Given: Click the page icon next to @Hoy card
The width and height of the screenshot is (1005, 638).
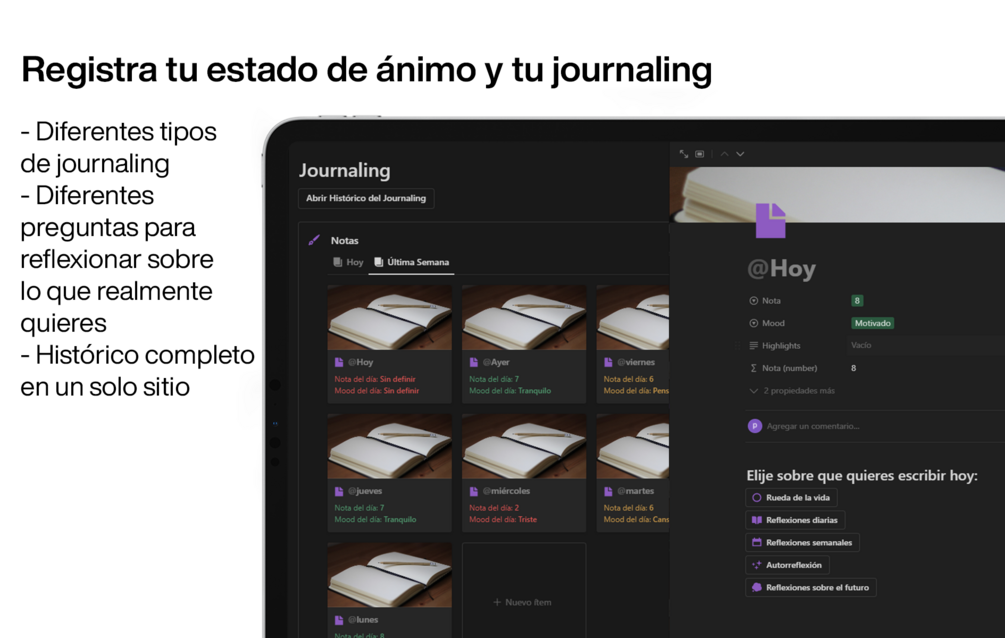Looking at the screenshot, I should click(339, 362).
